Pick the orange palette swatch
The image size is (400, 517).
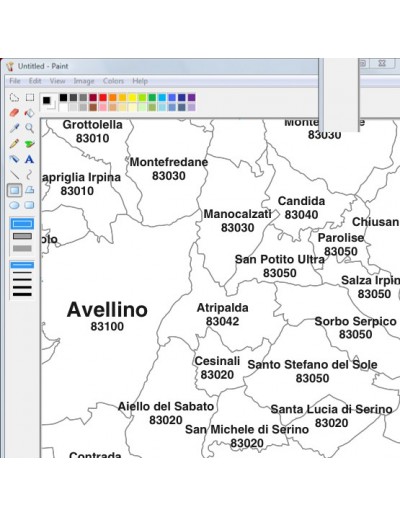pos(113,97)
